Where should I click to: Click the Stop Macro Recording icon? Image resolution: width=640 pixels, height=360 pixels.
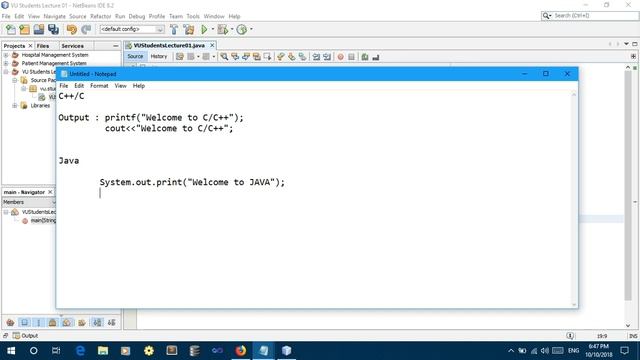click(351, 57)
